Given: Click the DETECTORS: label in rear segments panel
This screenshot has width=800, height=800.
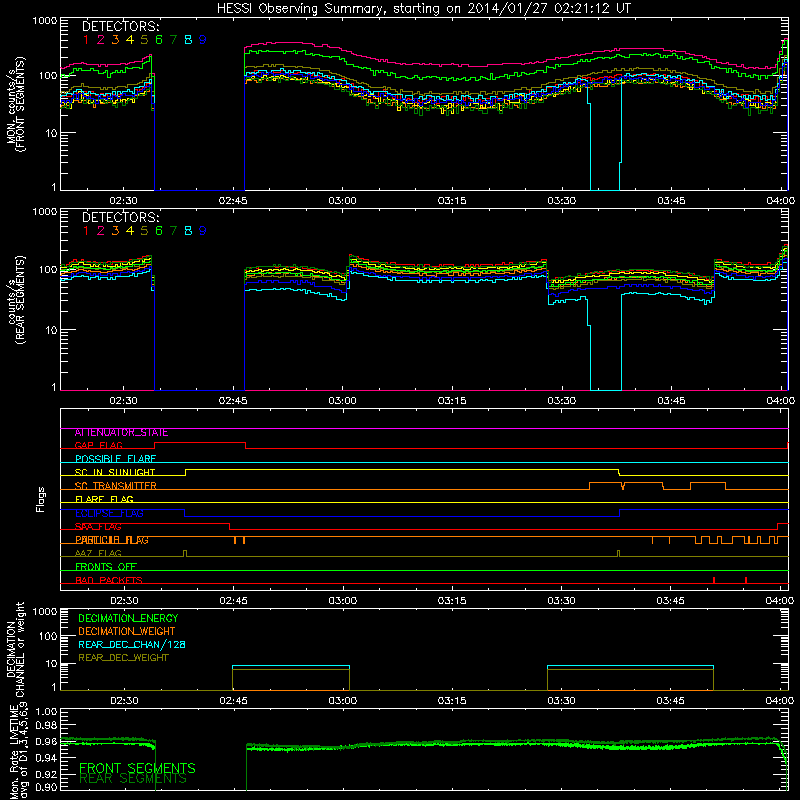Looking at the screenshot, I should (121, 217).
